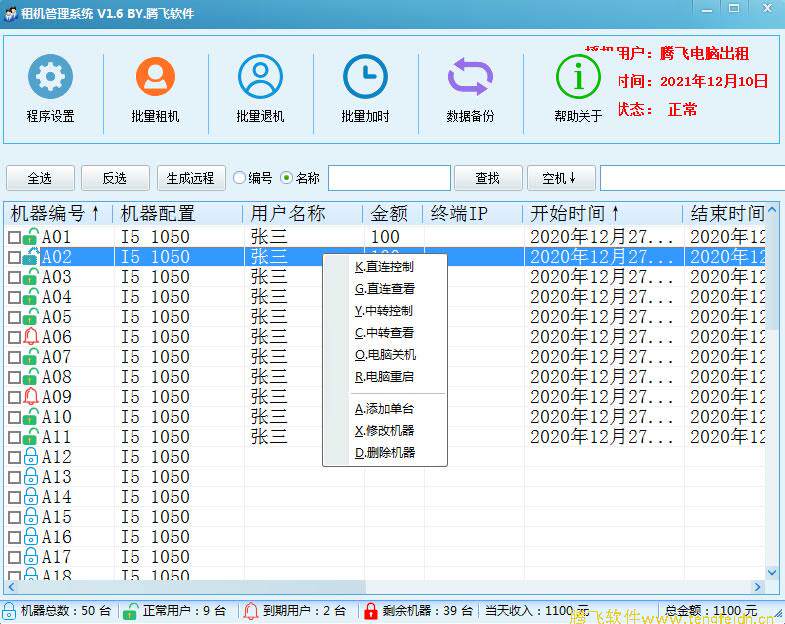Open 数据备份 sync arrows icon
This screenshot has height=624, width=785.
click(470, 76)
